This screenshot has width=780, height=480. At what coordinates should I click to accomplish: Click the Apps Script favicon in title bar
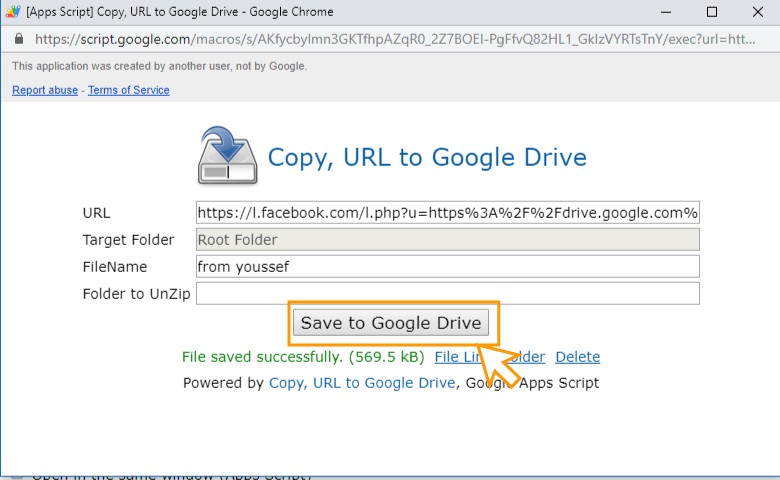click(x=13, y=12)
